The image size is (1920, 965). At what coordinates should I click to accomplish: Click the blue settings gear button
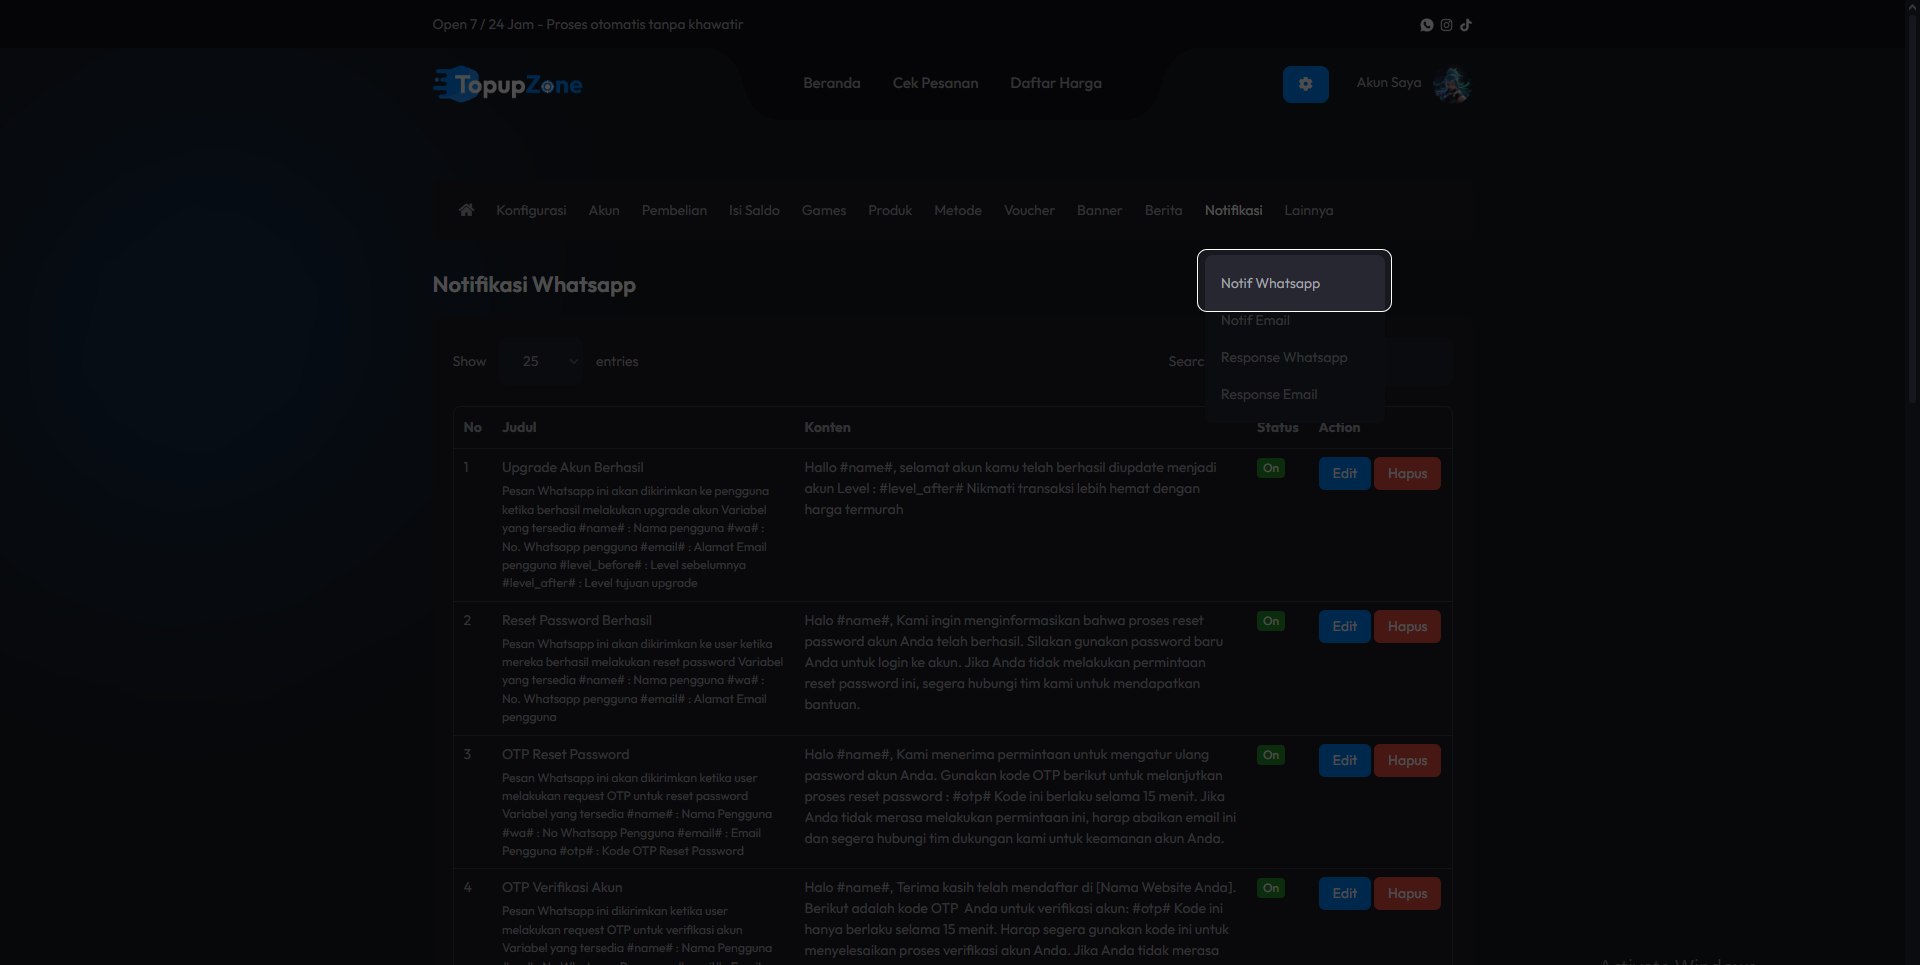(1306, 84)
